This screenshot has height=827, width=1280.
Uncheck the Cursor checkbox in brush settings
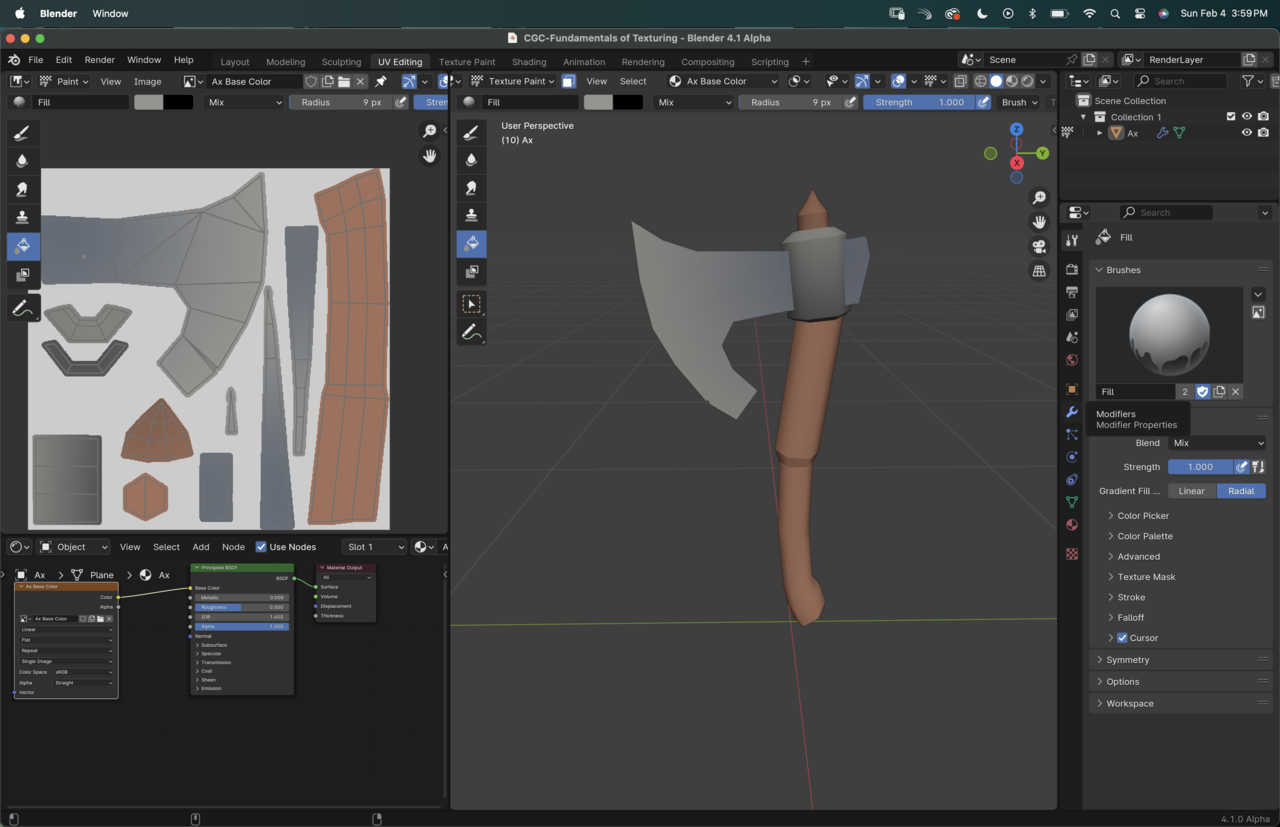coord(1122,638)
